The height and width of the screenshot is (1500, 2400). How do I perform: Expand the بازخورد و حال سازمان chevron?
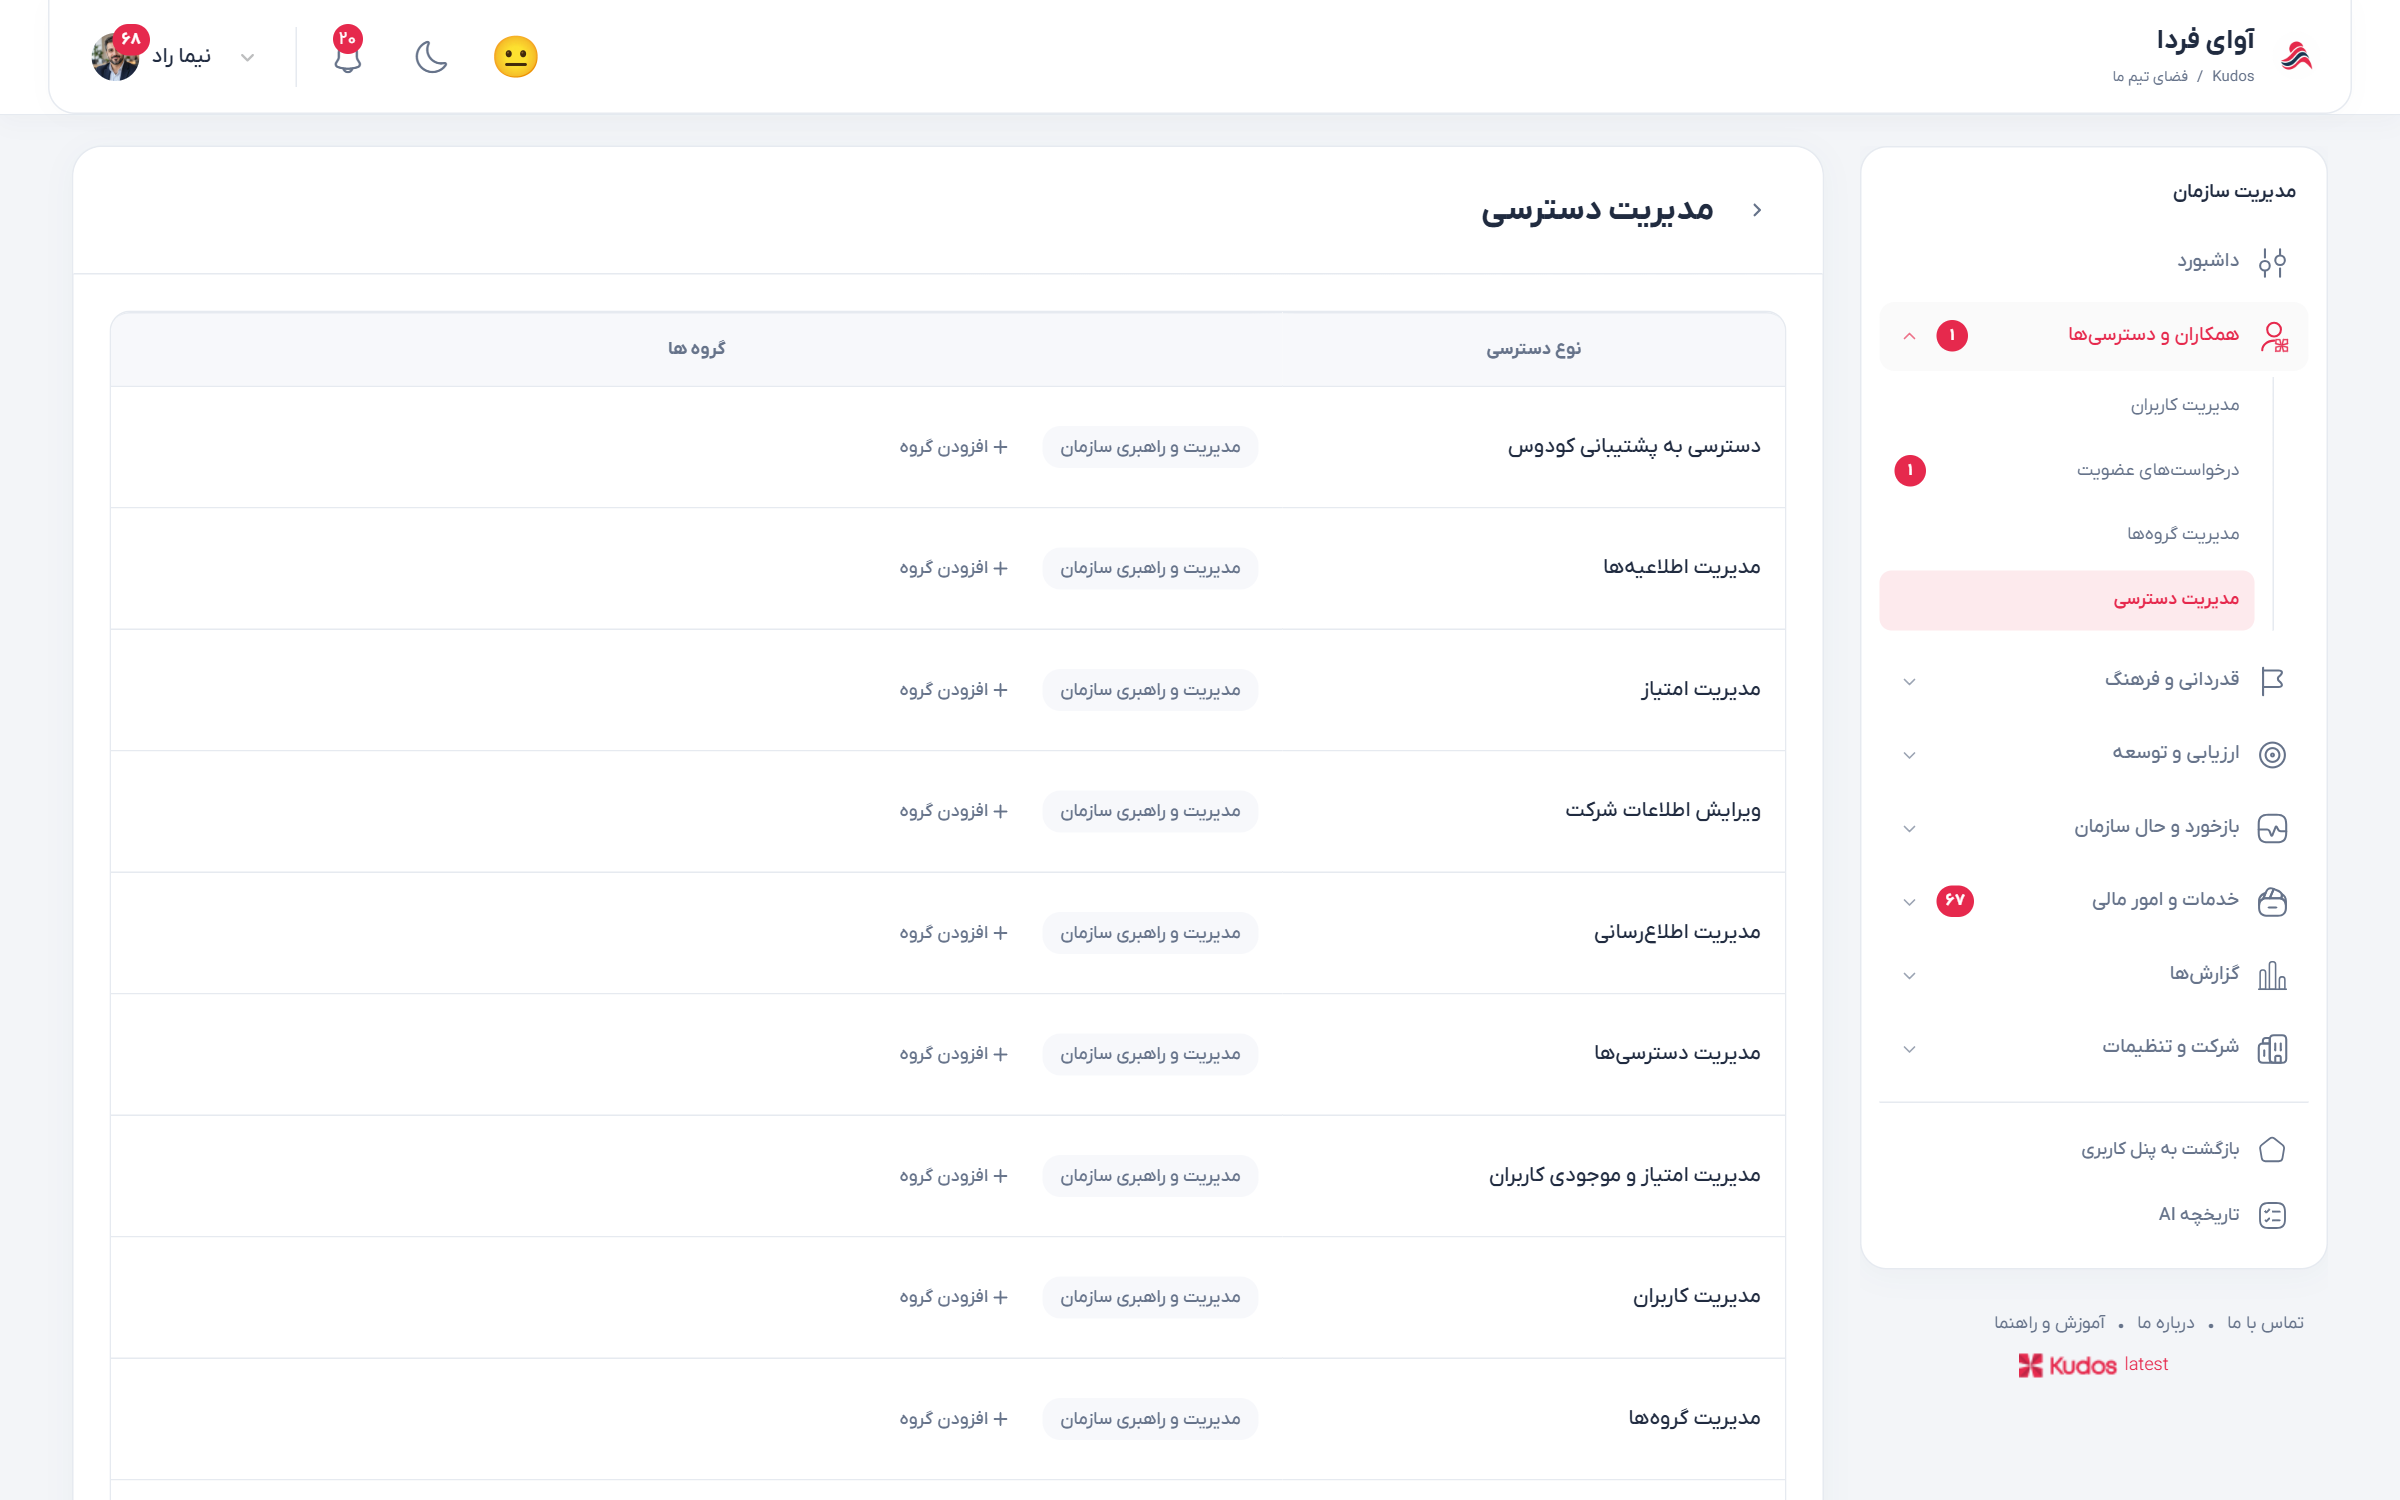[1909, 829]
